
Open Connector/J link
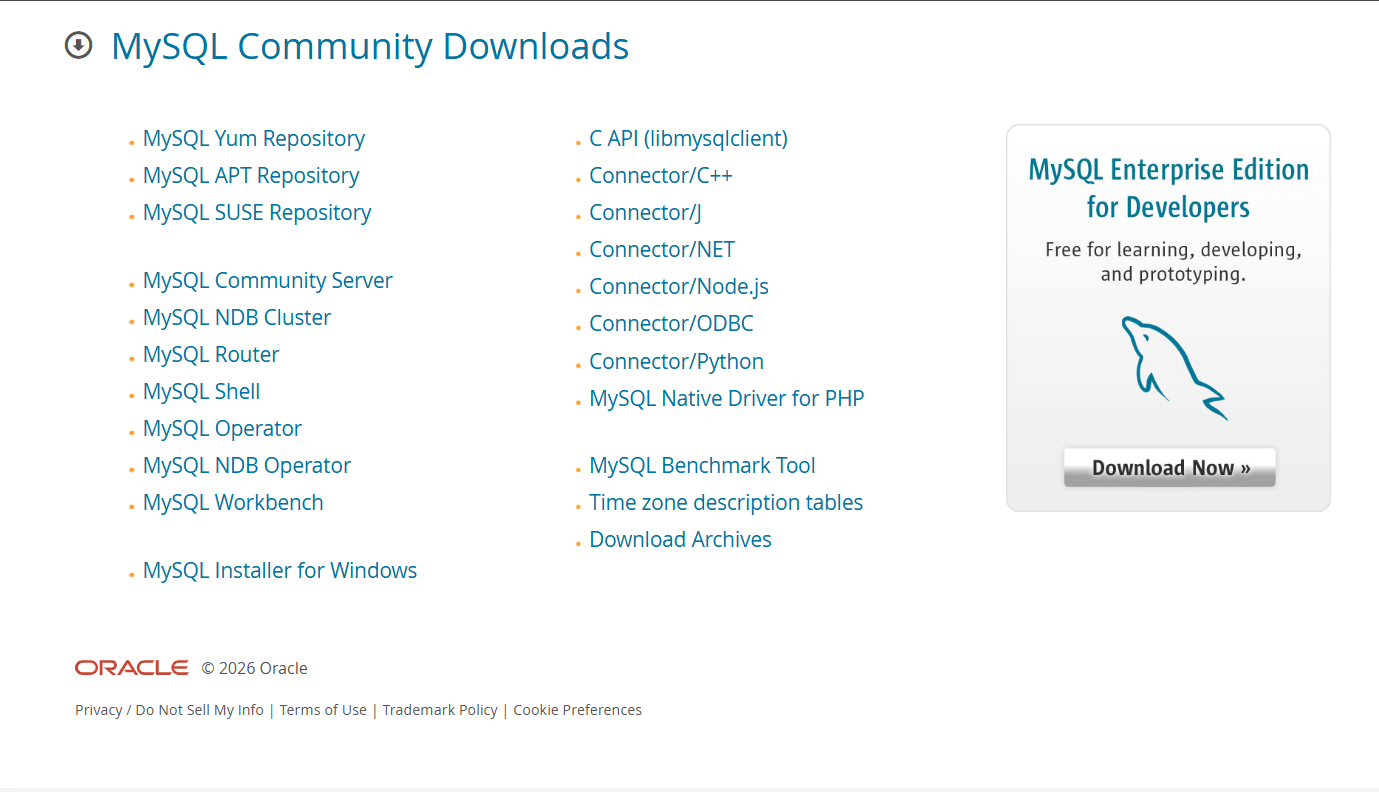[646, 212]
